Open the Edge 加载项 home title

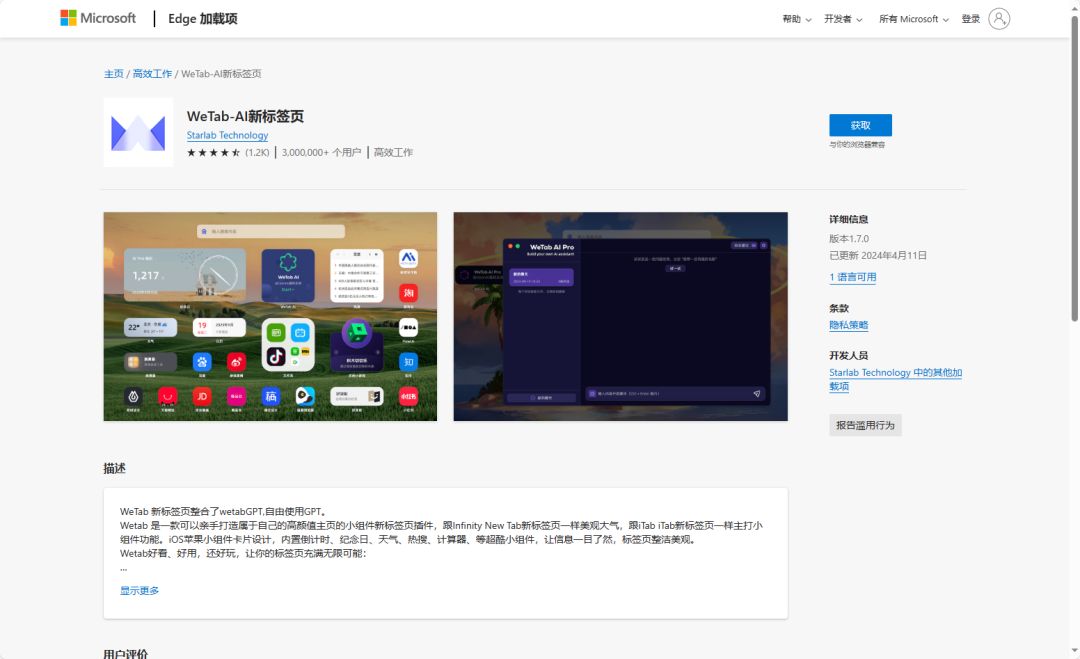pos(202,19)
